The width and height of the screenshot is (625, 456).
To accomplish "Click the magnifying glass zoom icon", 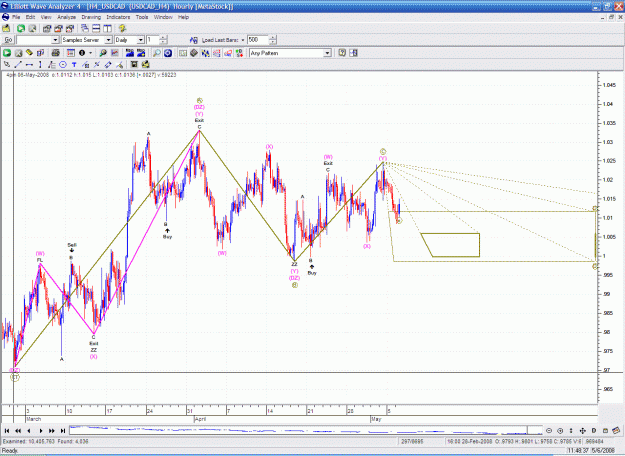I will 157,53.
